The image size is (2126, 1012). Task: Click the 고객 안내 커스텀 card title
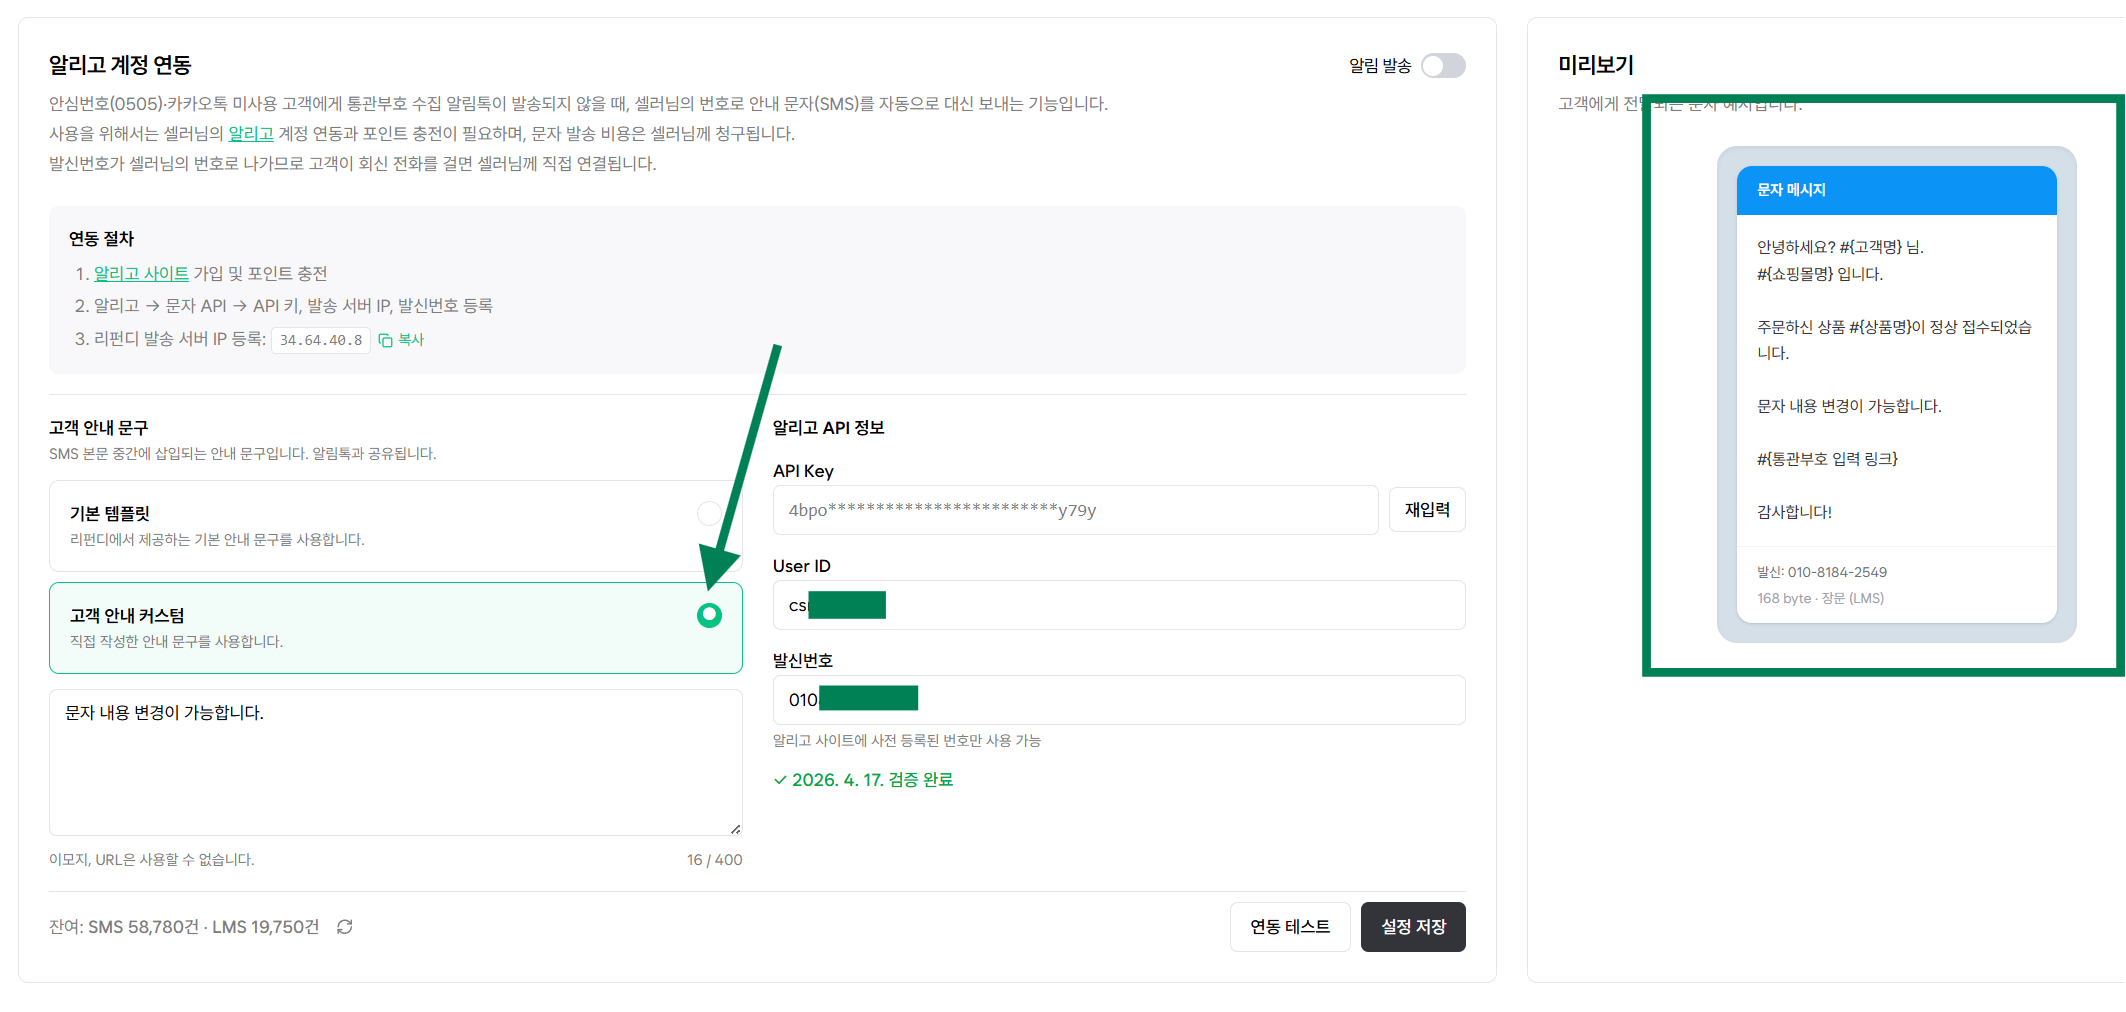point(127,616)
